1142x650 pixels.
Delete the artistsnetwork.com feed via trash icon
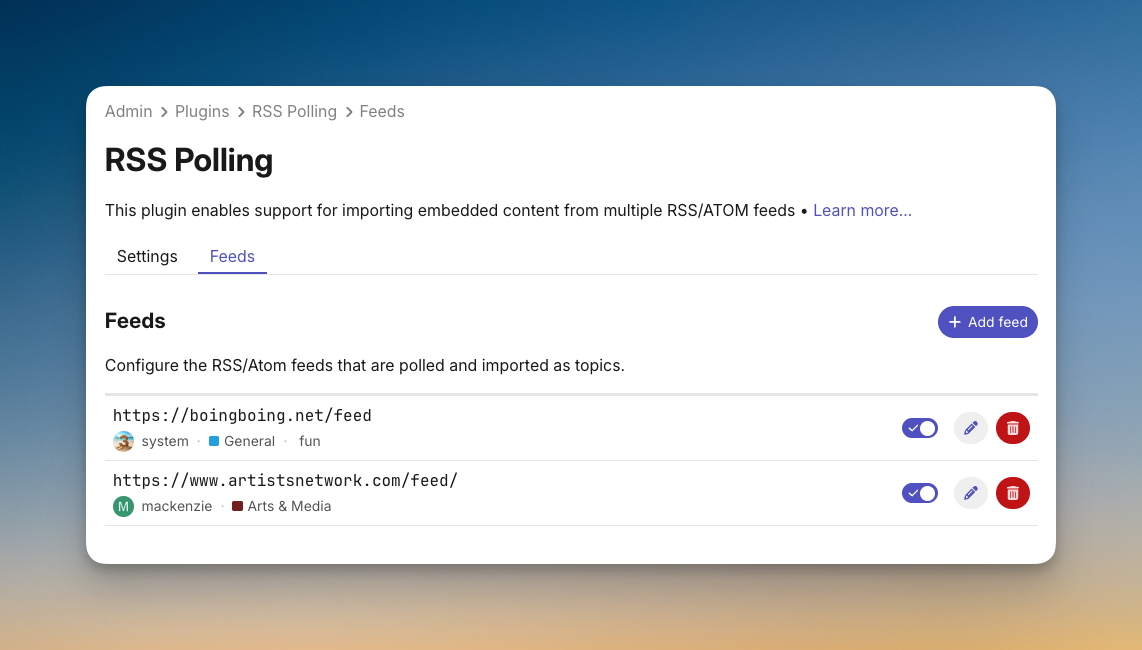[1012, 493]
